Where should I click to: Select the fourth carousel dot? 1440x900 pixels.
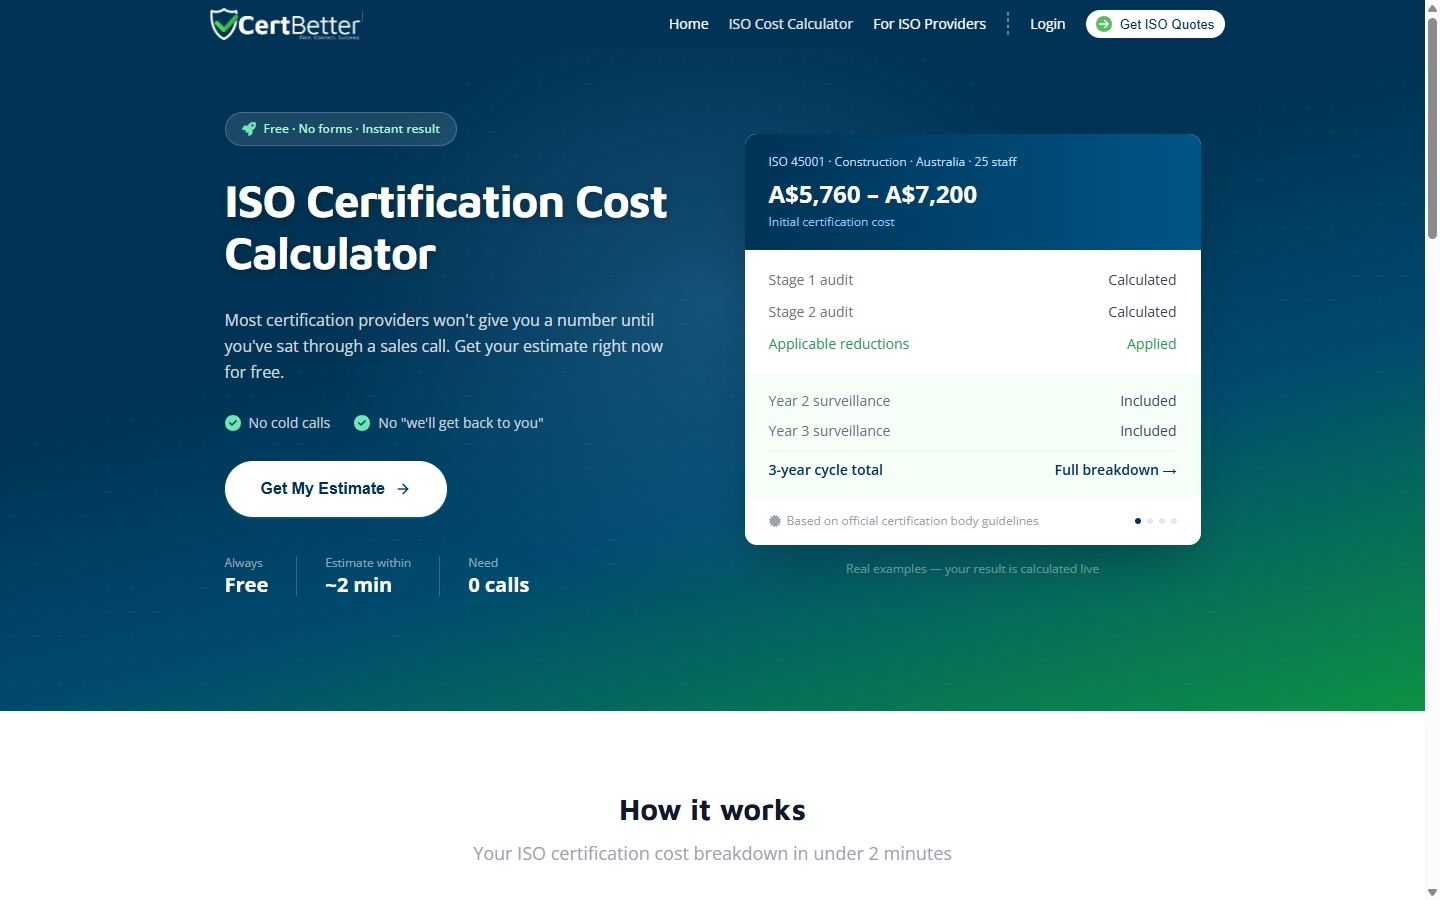tap(1174, 521)
